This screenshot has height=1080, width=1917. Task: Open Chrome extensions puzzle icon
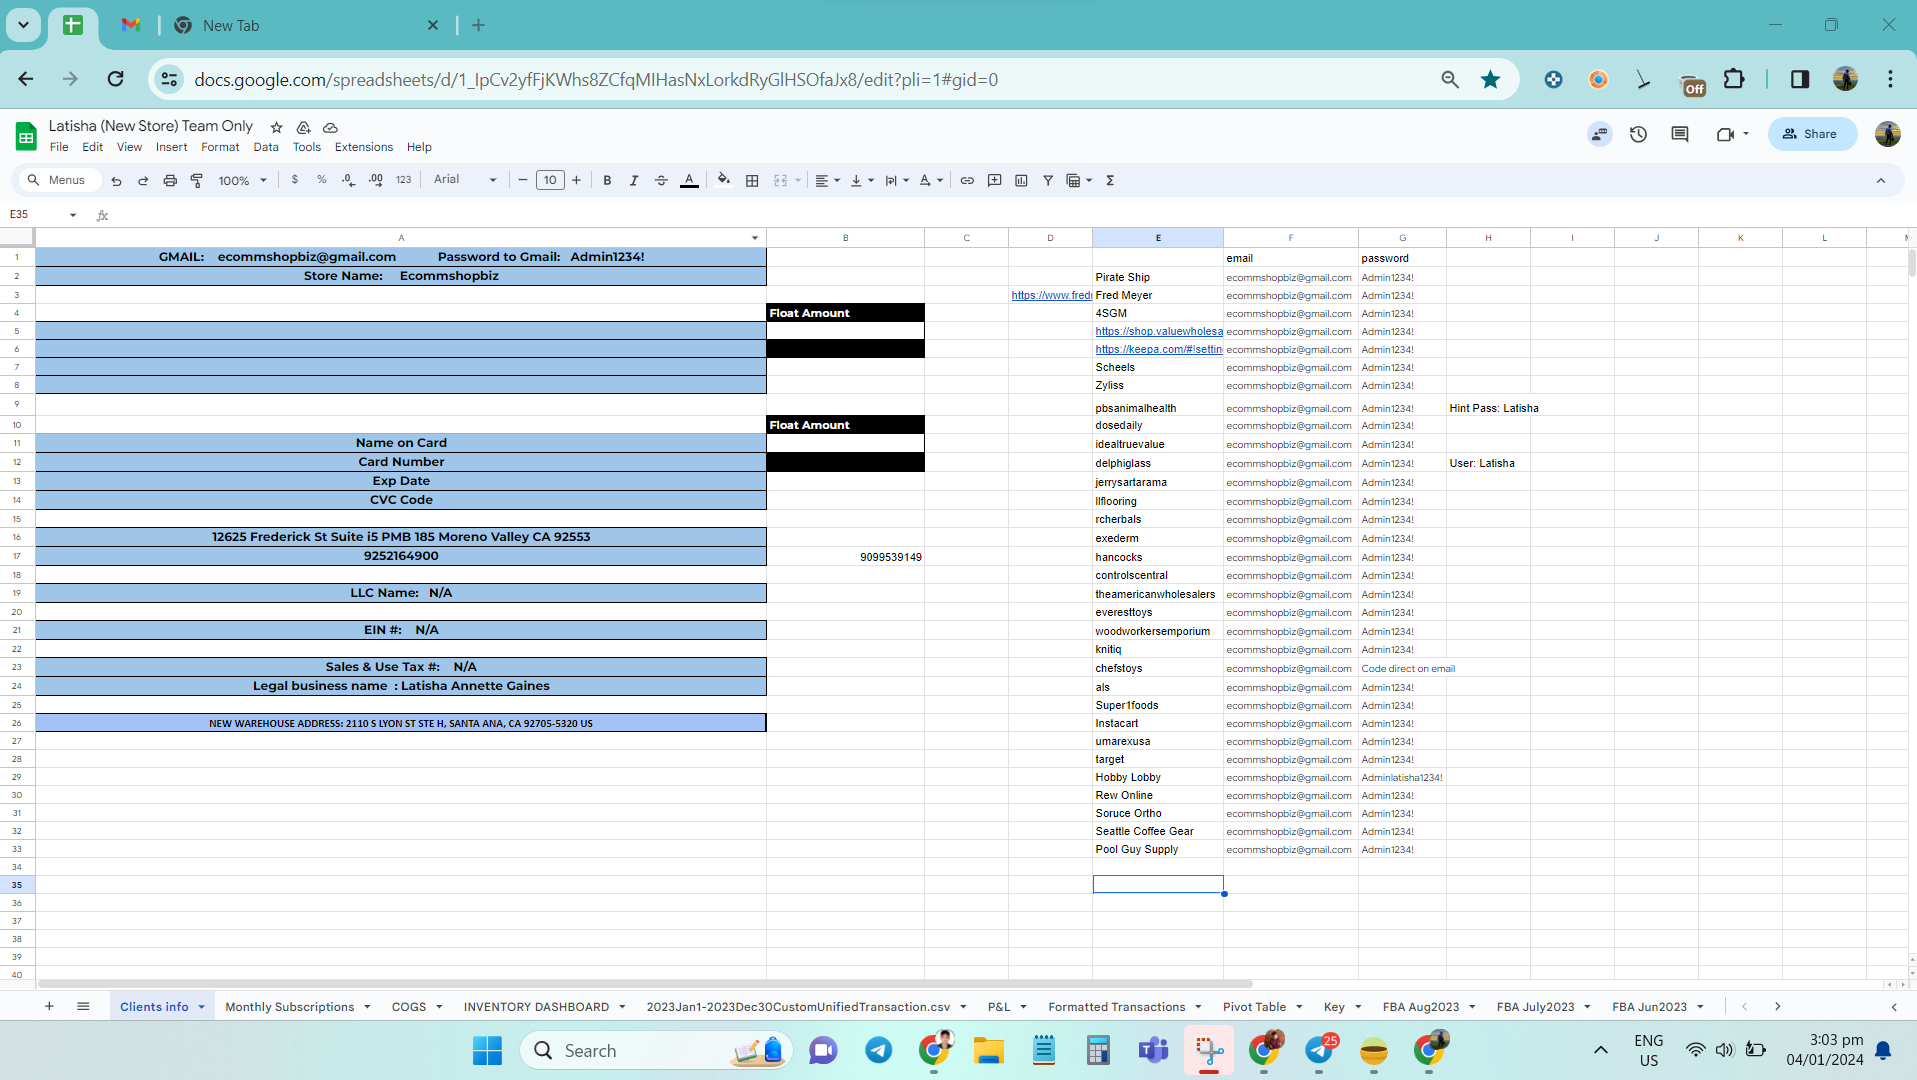coord(1734,80)
